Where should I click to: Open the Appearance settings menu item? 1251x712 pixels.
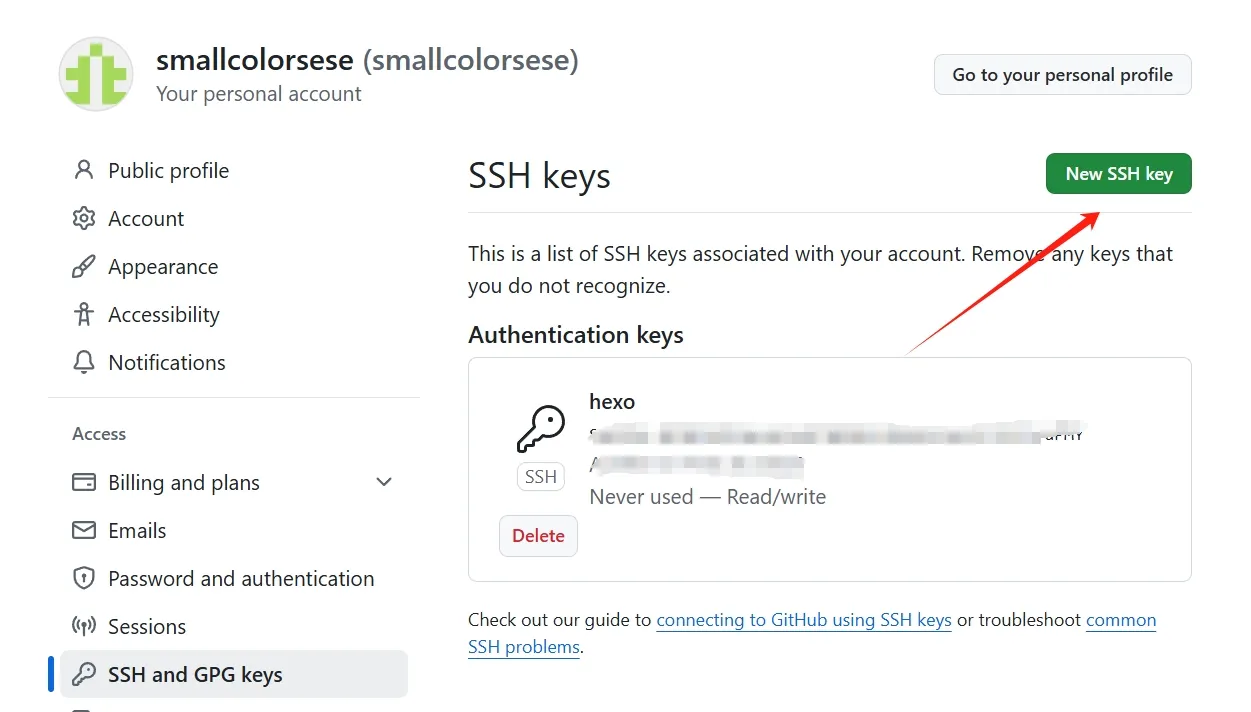(234, 266)
